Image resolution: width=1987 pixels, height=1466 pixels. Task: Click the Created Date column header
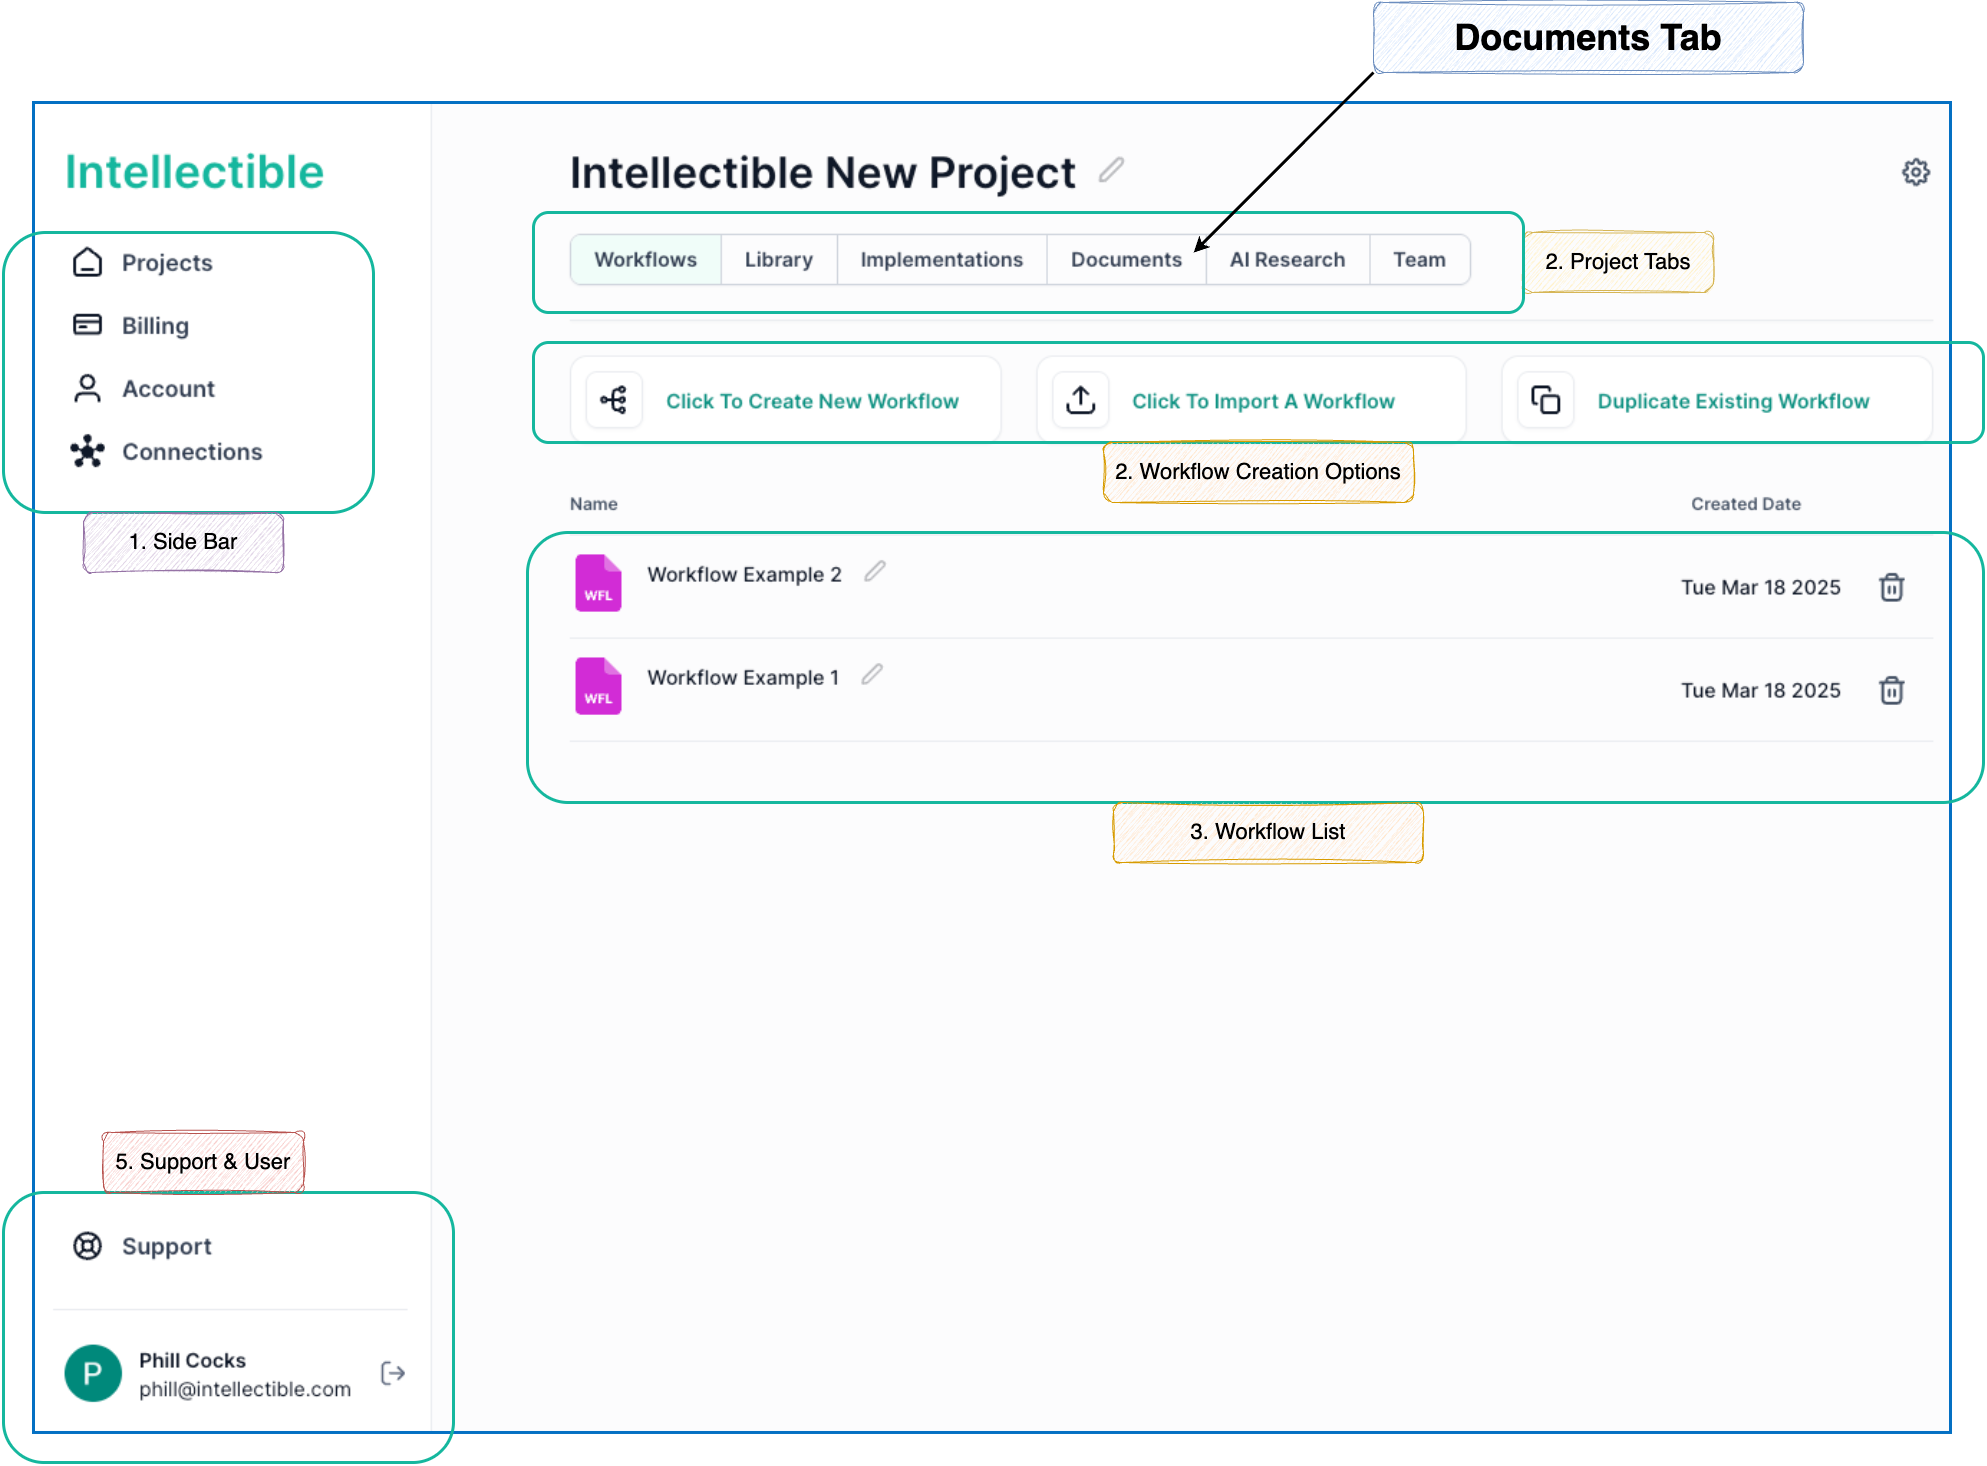(1746, 504)
